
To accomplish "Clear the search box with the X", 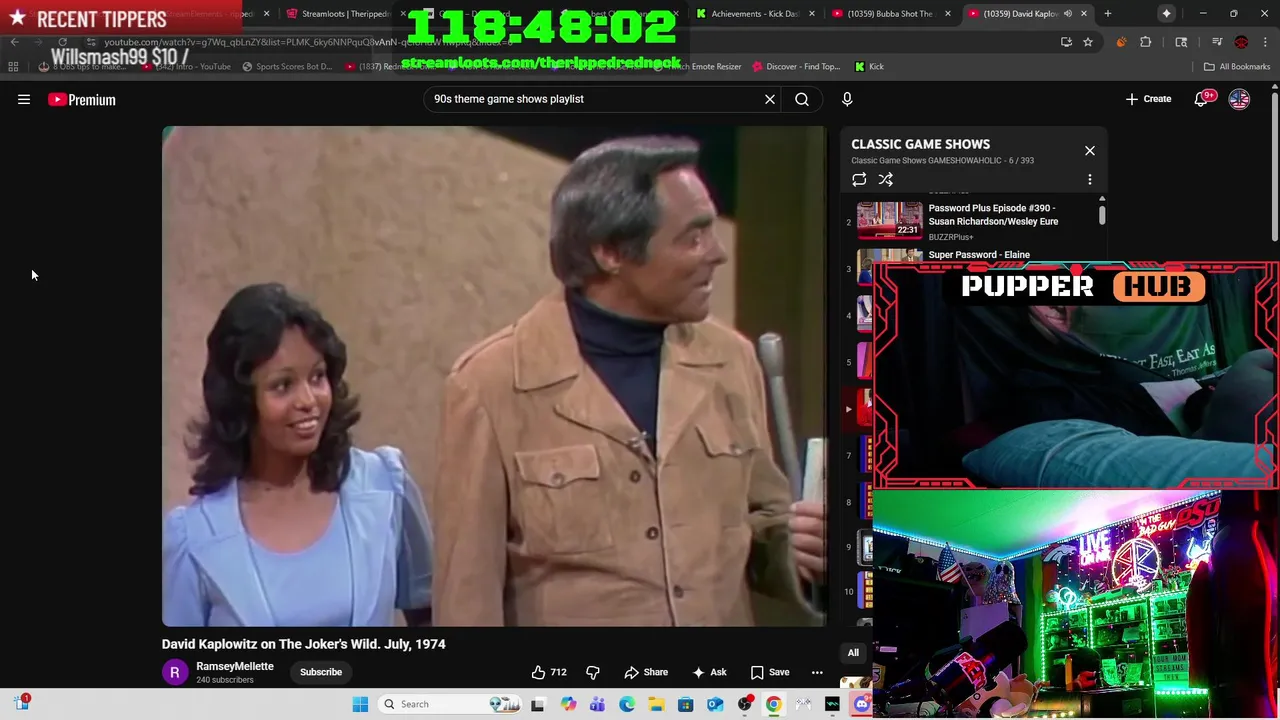I will (770, 99).
